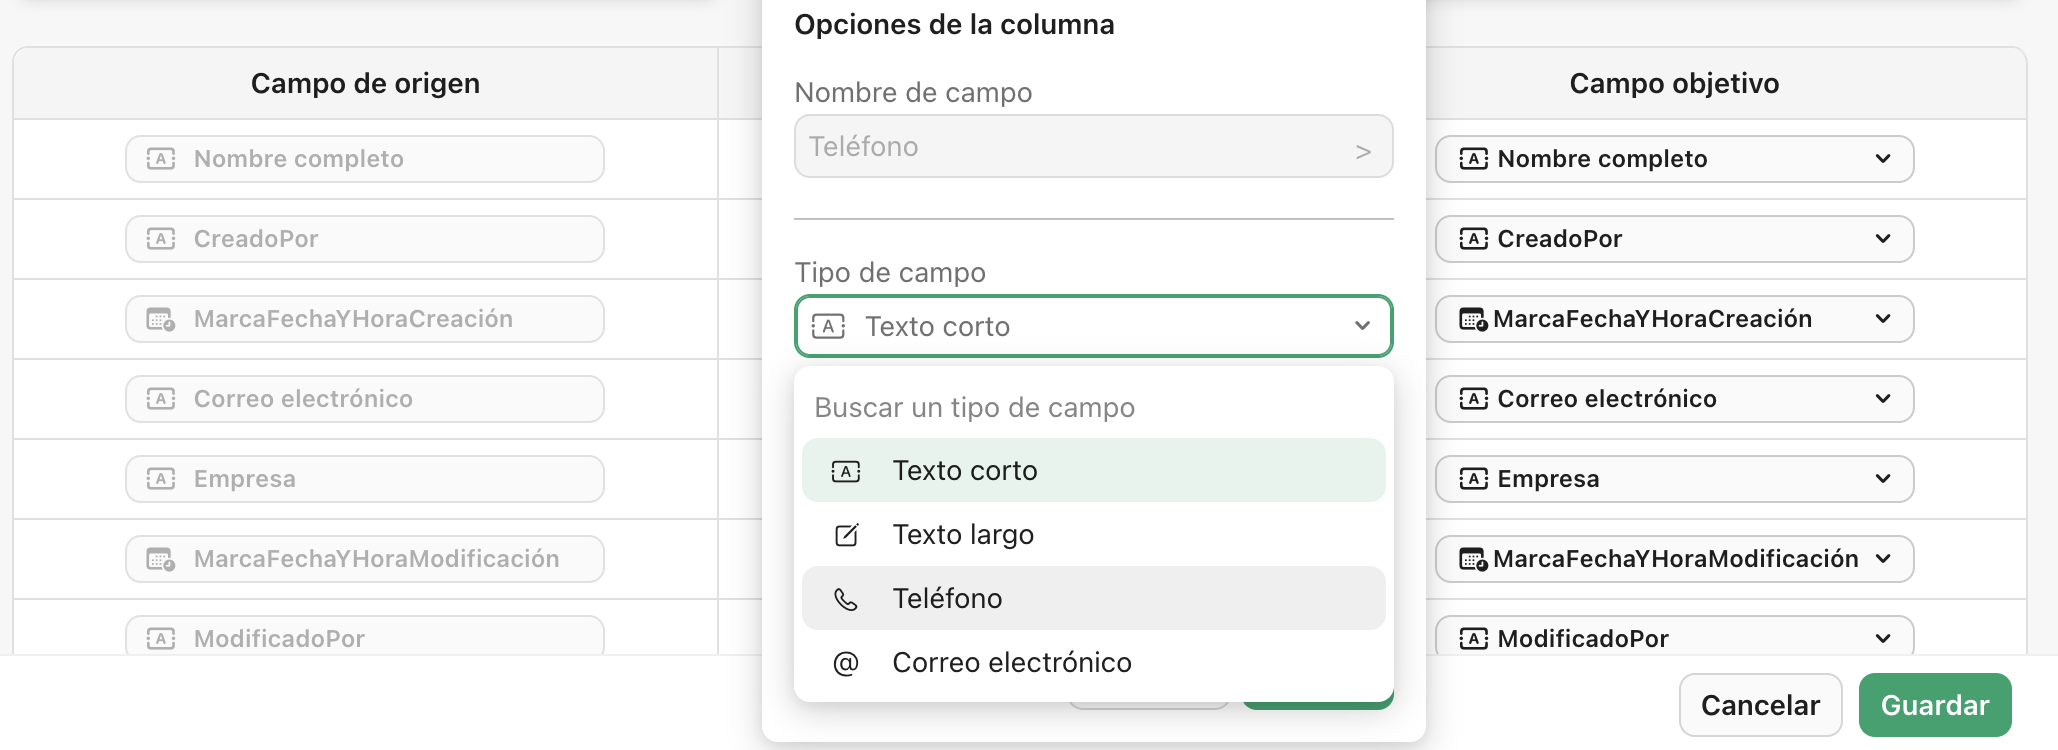Click the Buscar un tipo de campo search box

tap(1093, 407)
